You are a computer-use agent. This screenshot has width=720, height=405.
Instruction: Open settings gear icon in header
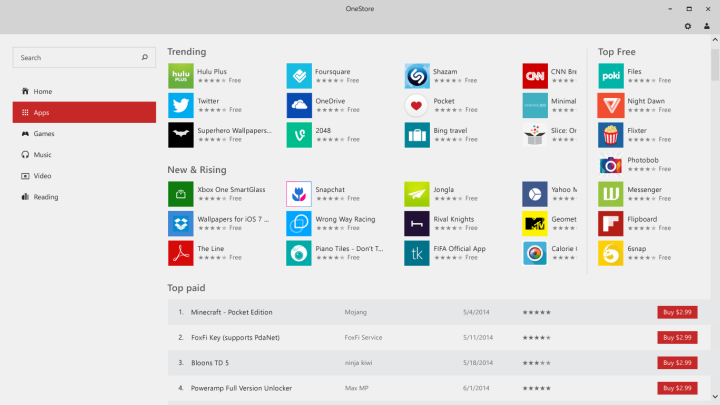(x=688, y=26)
